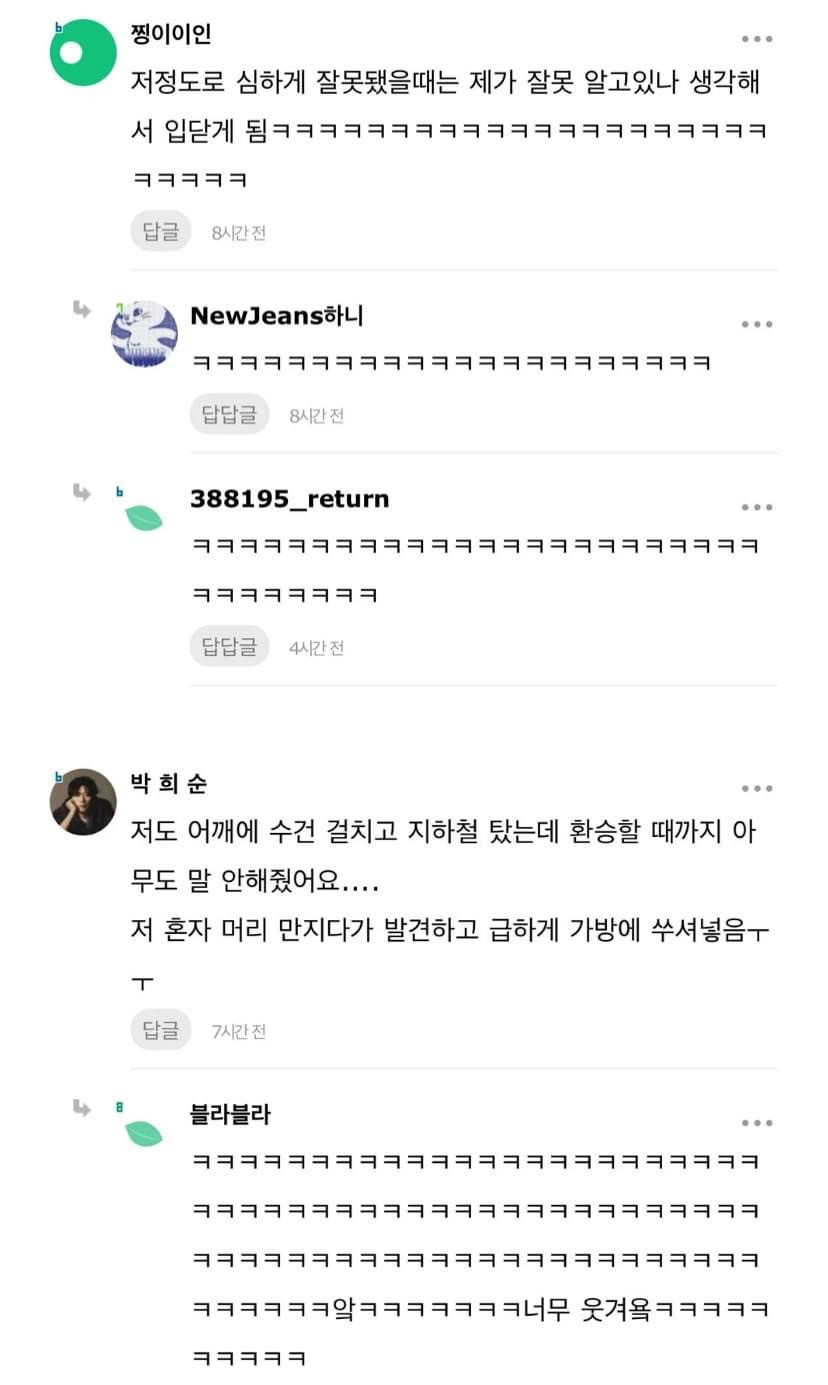
Task: Click 답글 under 박 희 순's comment
Action: [160, 1029]
